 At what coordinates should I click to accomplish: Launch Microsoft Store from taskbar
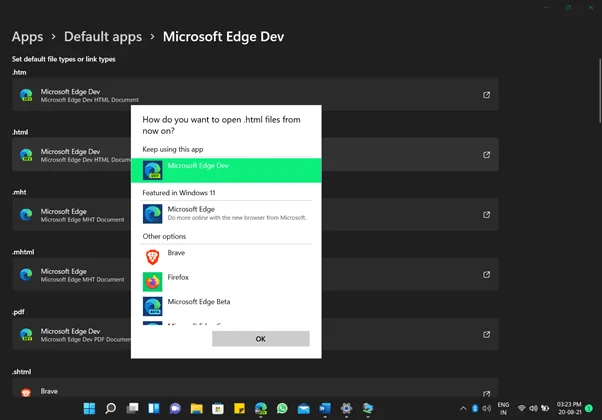coord(218,408)
